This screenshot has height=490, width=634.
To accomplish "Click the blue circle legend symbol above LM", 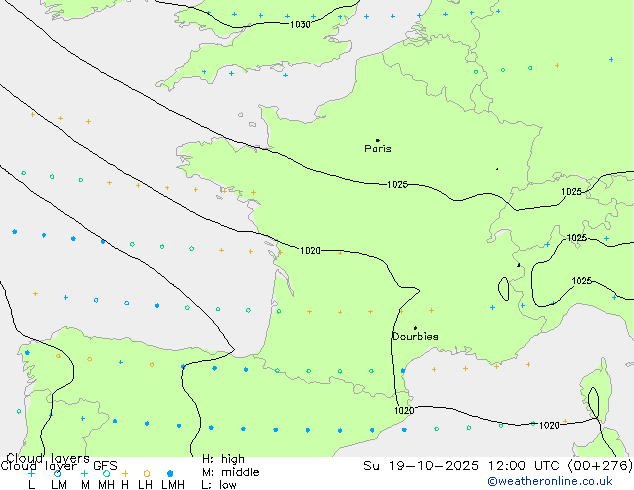I will (x=57, y=473).
